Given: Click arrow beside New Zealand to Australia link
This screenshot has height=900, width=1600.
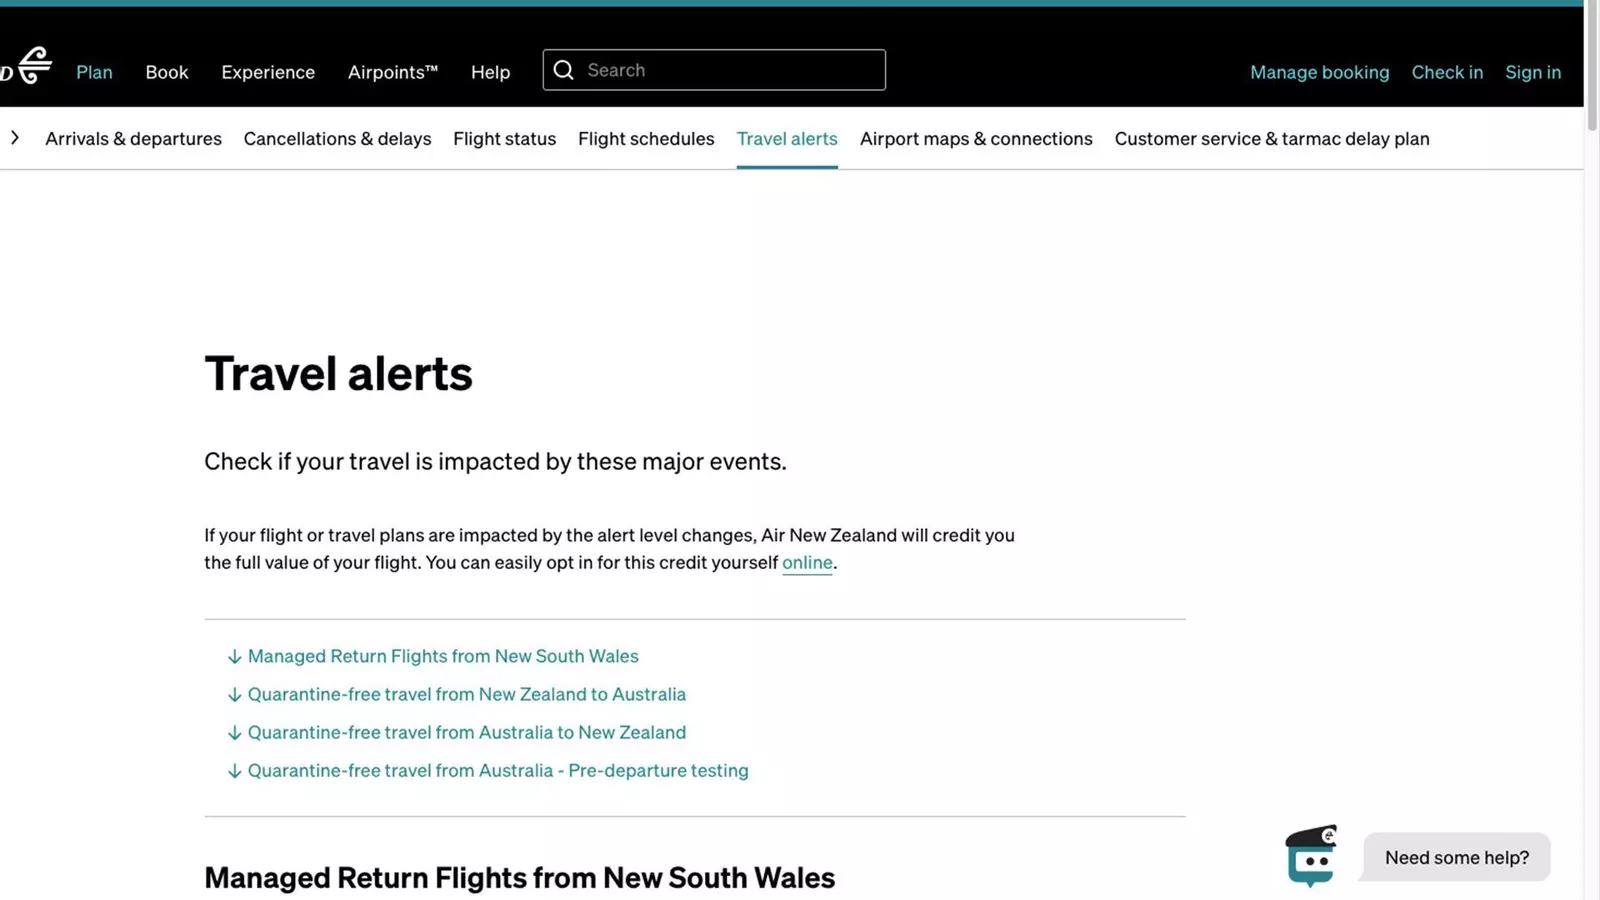Looking at the screenshot, I should pyautogui.click(x=234, y=695).
